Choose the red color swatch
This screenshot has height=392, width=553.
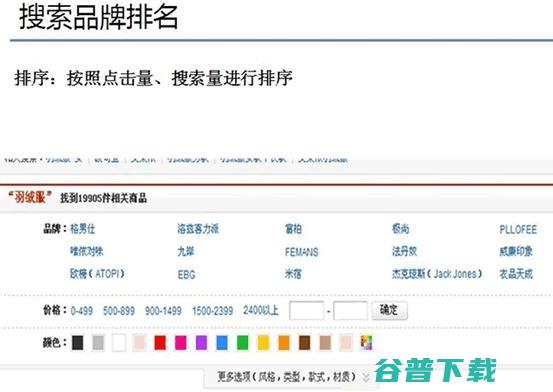pyautogui.click(x=160, y=343)
